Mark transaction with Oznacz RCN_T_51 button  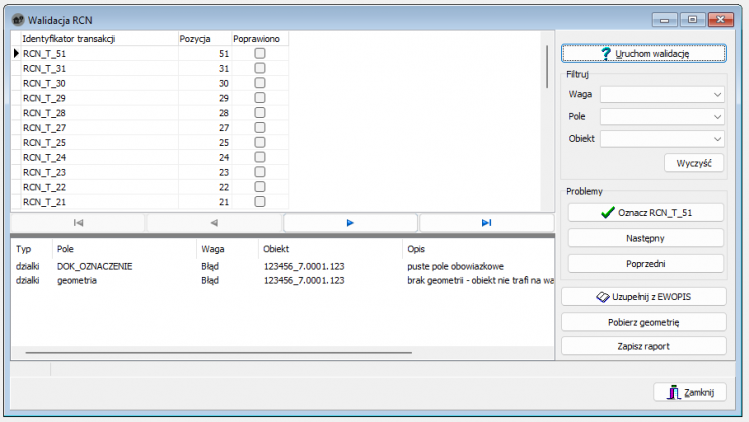pyautogui.click(x=645, y=213)
